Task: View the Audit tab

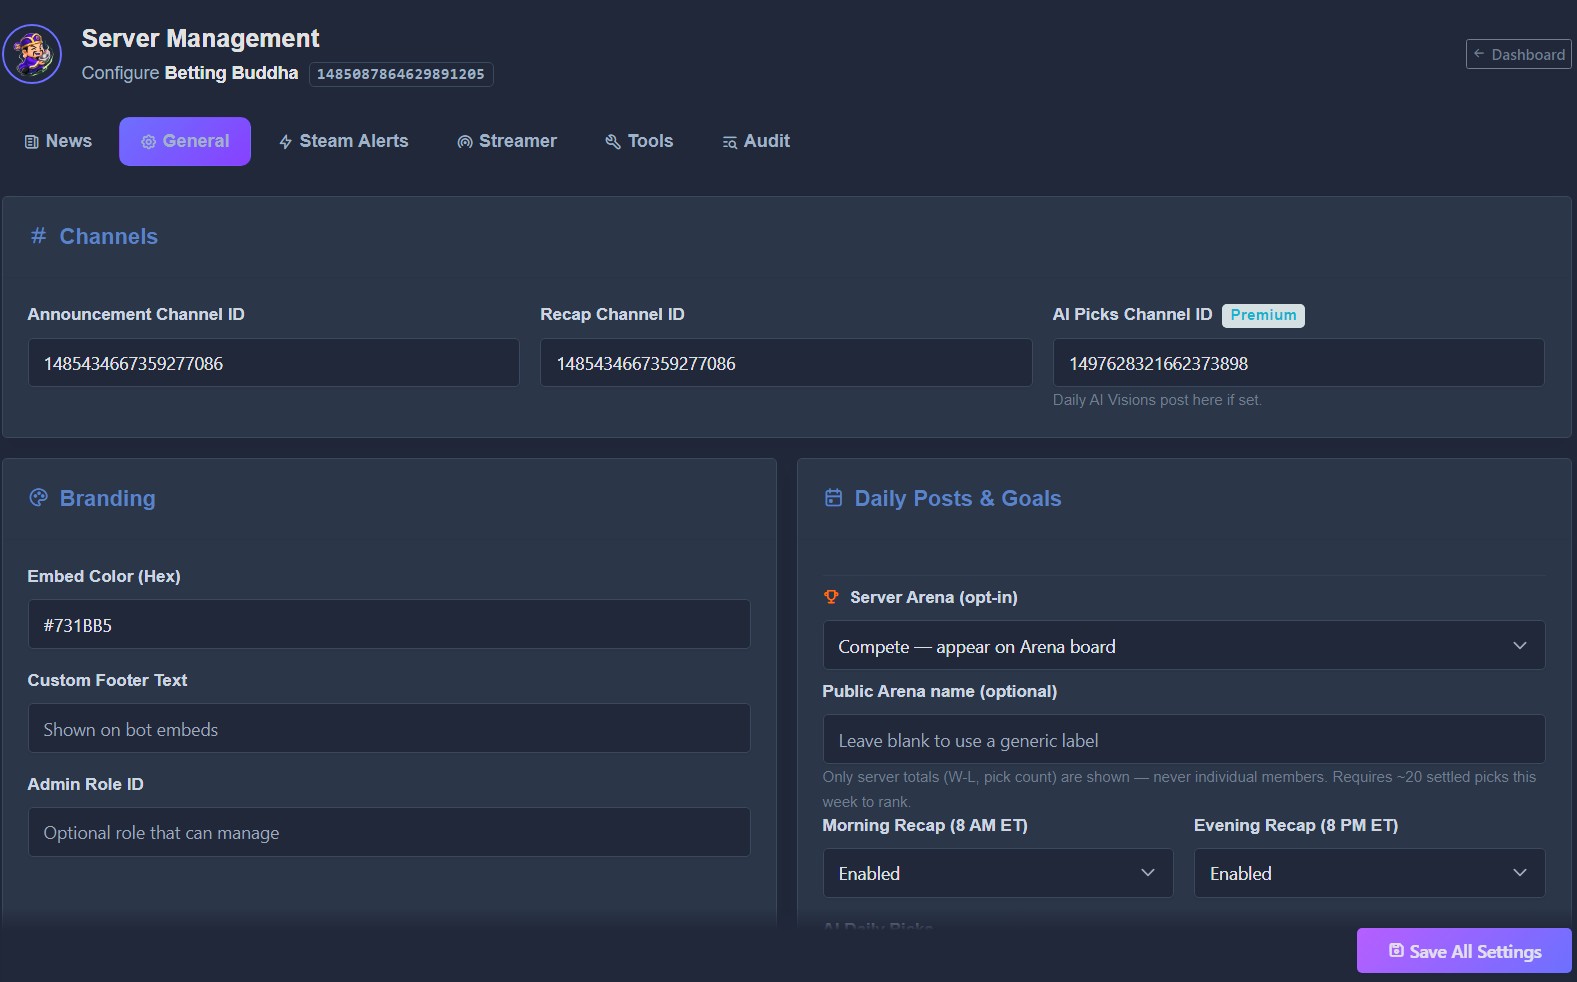Action: click(x=756, y=141)
